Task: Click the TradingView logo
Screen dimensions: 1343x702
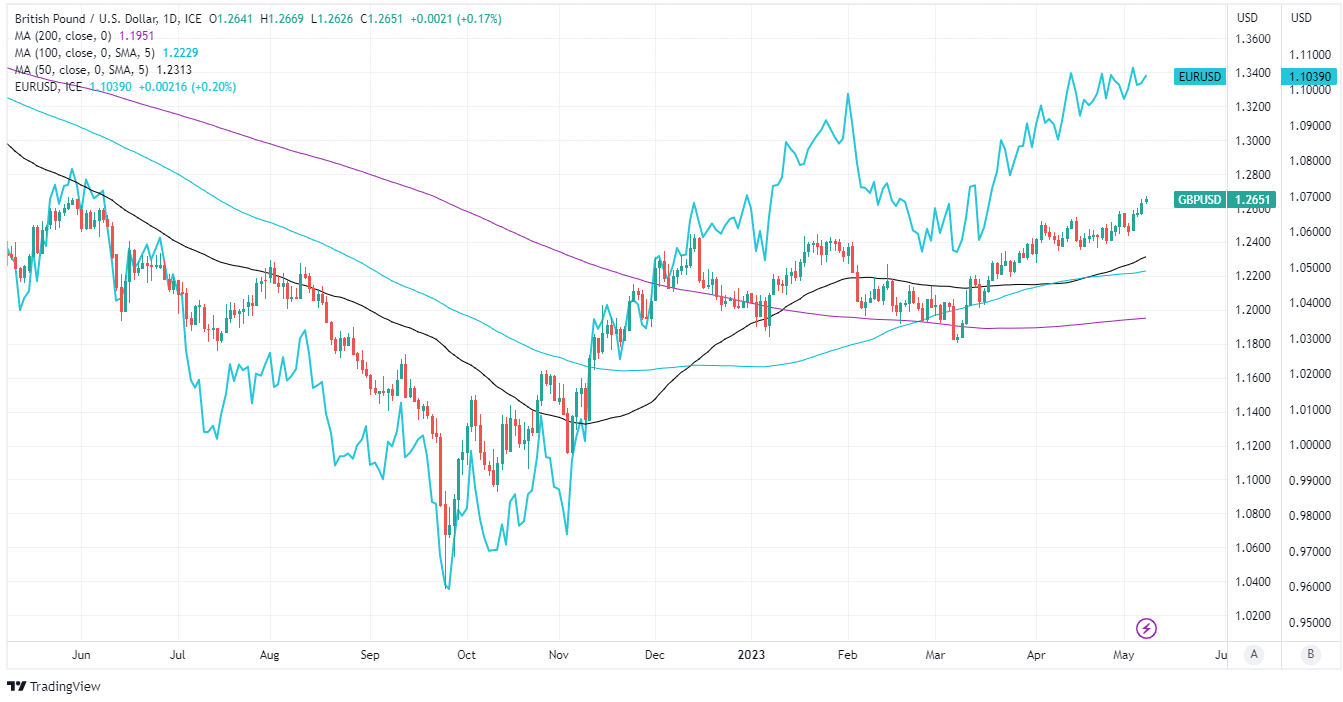Action: click(x=54, y=686)
